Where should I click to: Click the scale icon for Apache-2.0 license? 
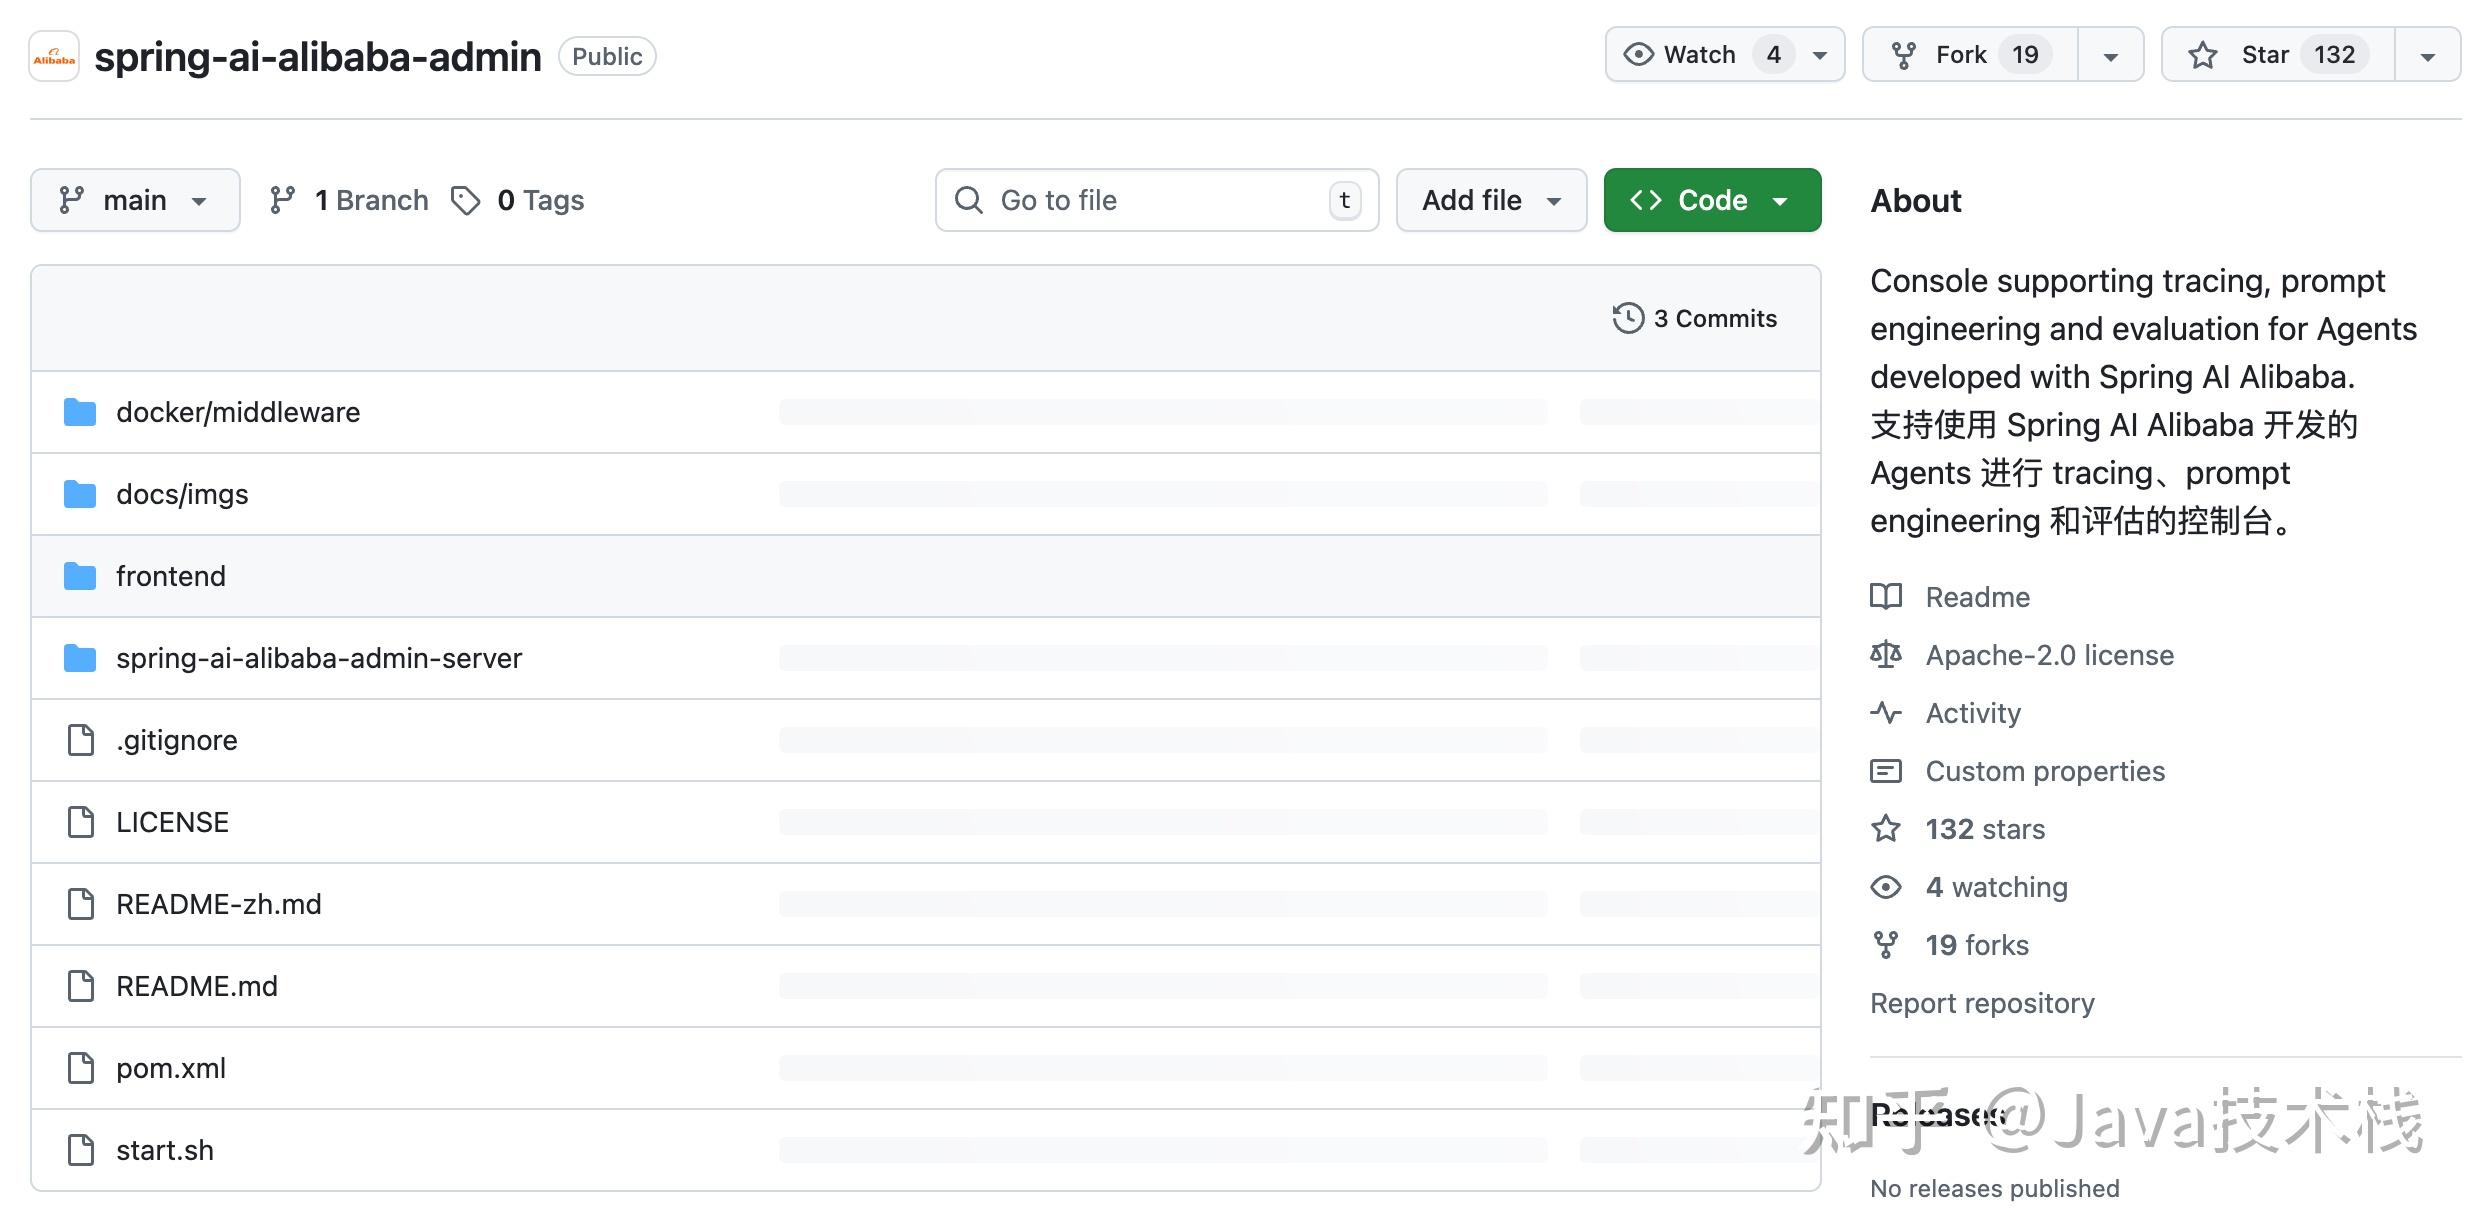point(1886,655)
